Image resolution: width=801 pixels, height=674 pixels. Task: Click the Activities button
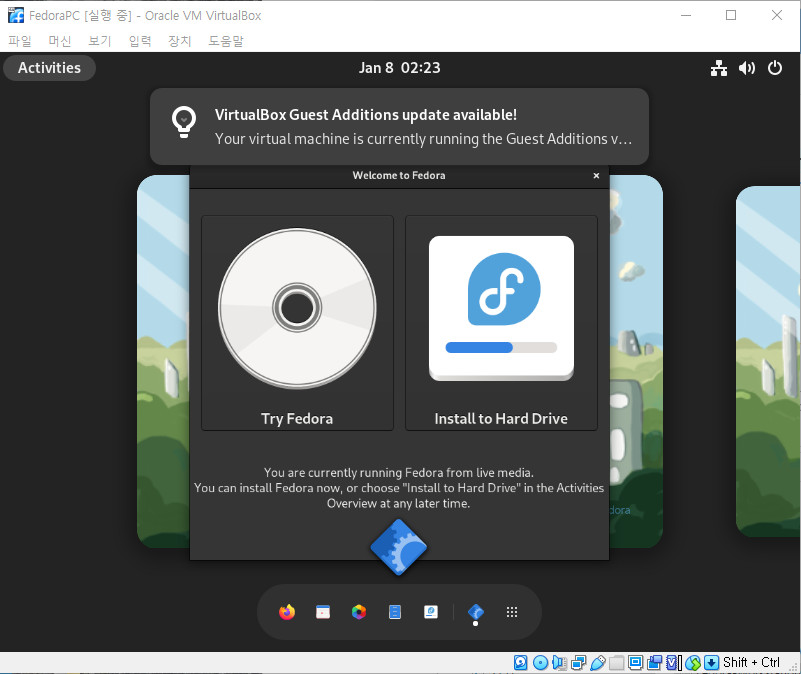pos(50,68)
